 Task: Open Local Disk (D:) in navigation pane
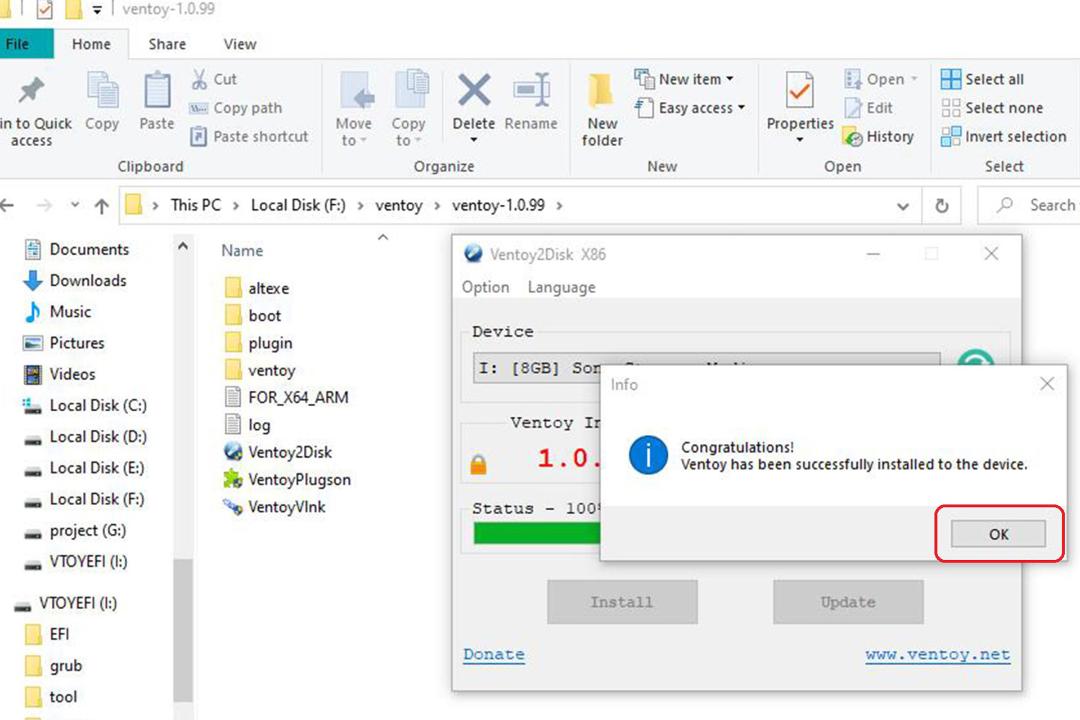[85, 436]
